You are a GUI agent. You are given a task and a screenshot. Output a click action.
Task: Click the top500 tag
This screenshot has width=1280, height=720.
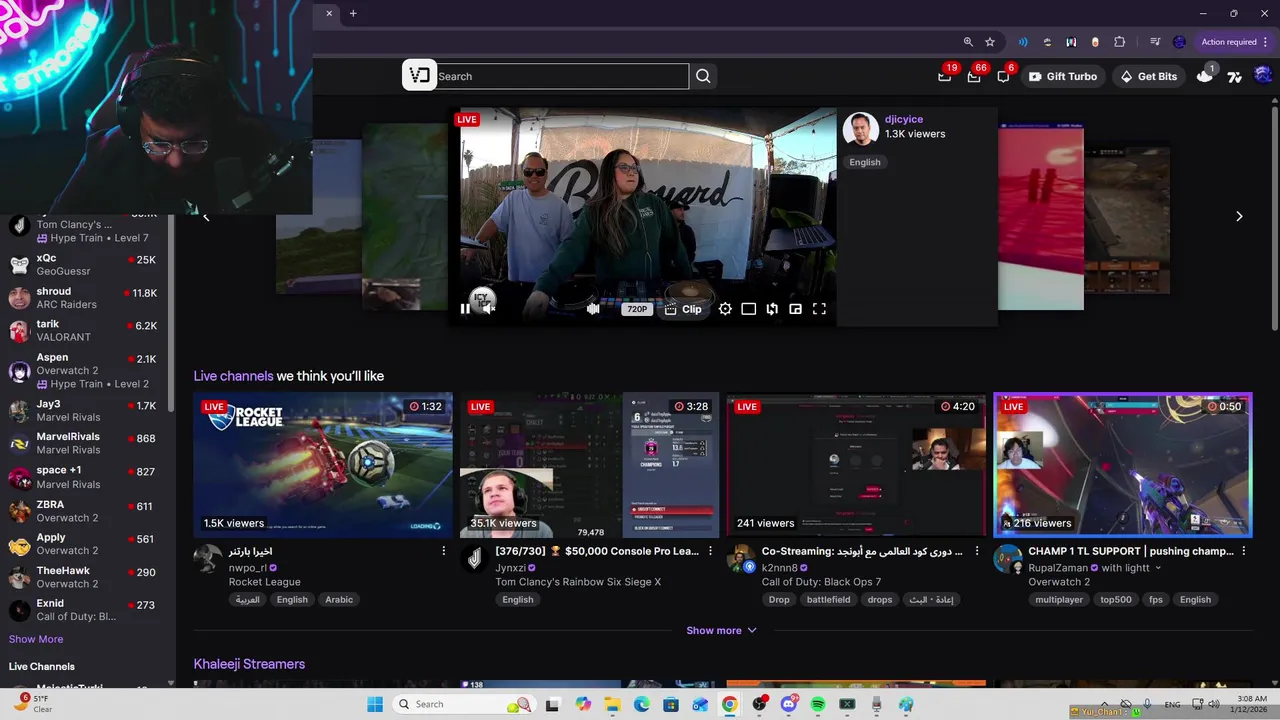coord(1116,600)
